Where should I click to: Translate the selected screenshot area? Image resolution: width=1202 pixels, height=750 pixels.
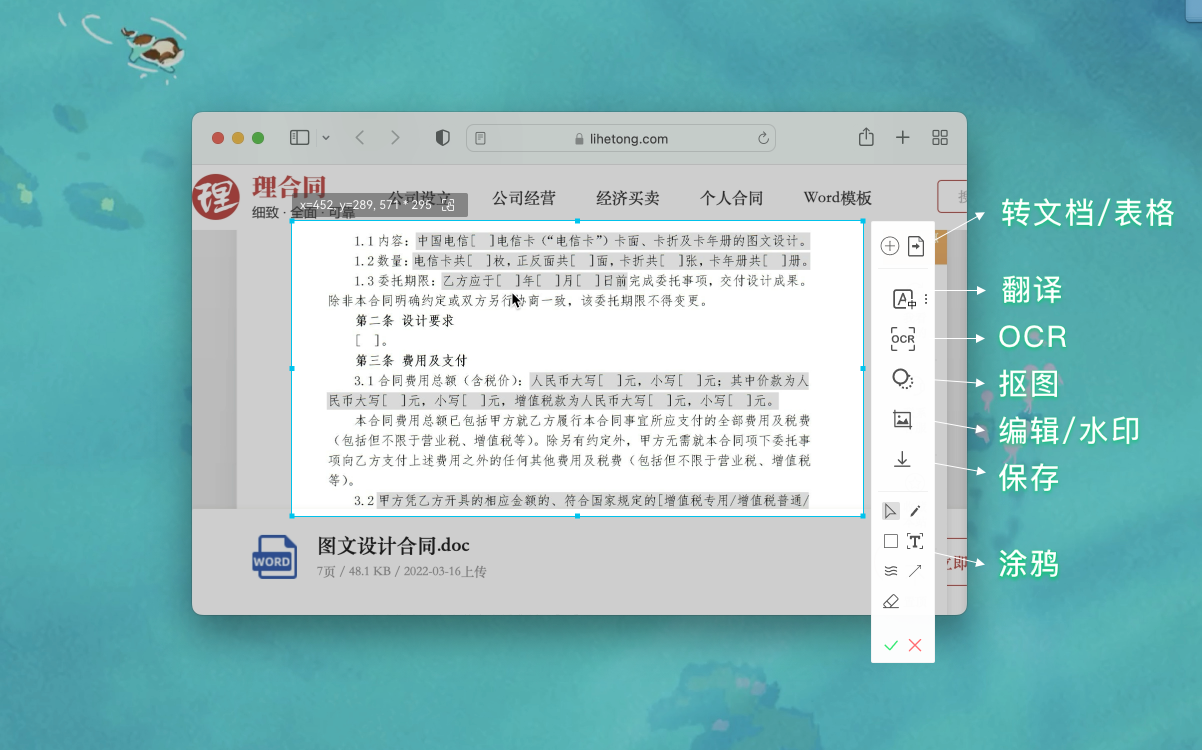pos(903,299)
